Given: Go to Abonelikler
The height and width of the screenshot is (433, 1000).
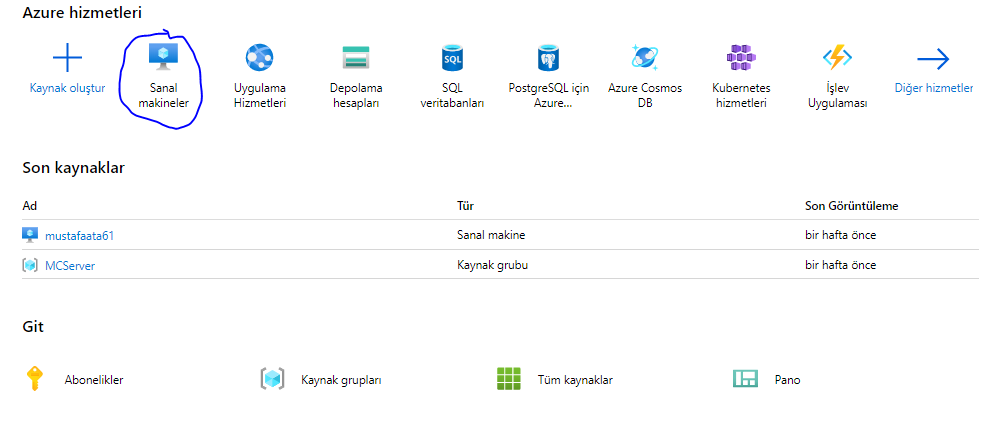Looking at the screenshot, I should pos(94,380).
